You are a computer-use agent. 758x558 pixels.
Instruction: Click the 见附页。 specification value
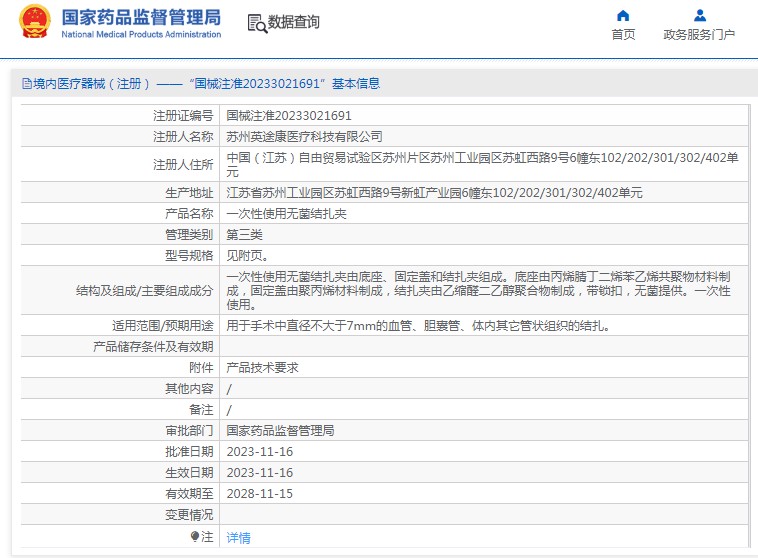247,256
